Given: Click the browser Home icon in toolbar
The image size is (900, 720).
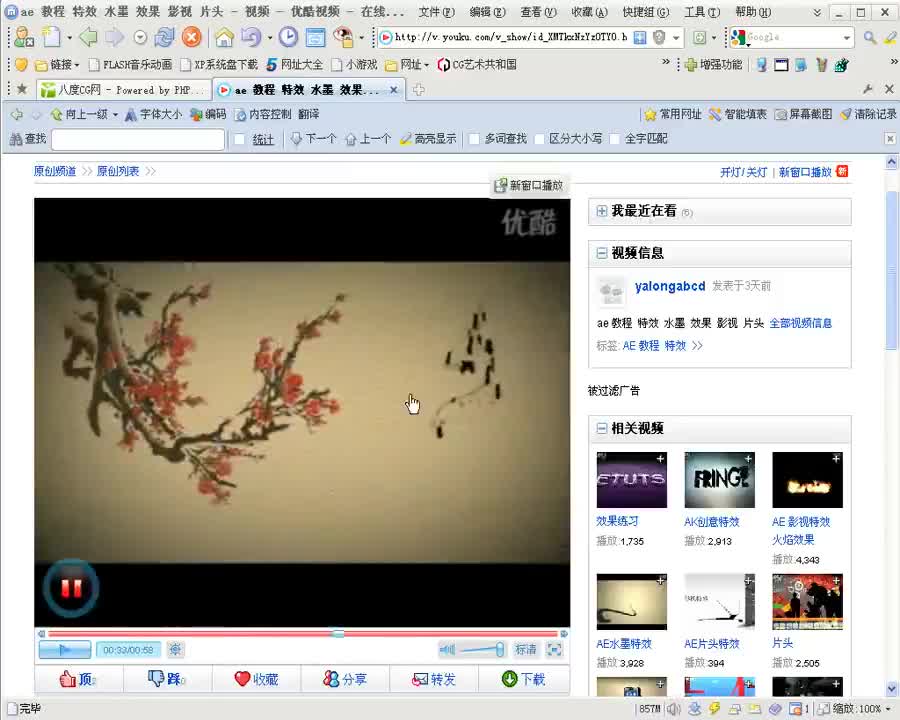Looking at the screenshot, I should (224, 37).
